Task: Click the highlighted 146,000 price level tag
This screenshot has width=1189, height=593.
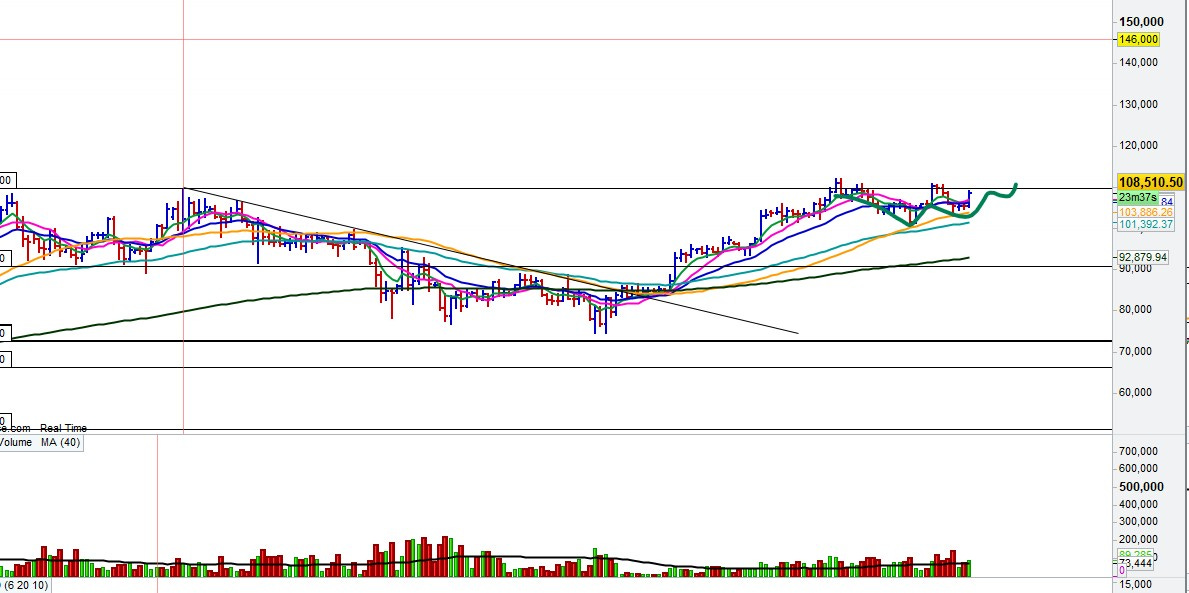Action: [1138, 39]
